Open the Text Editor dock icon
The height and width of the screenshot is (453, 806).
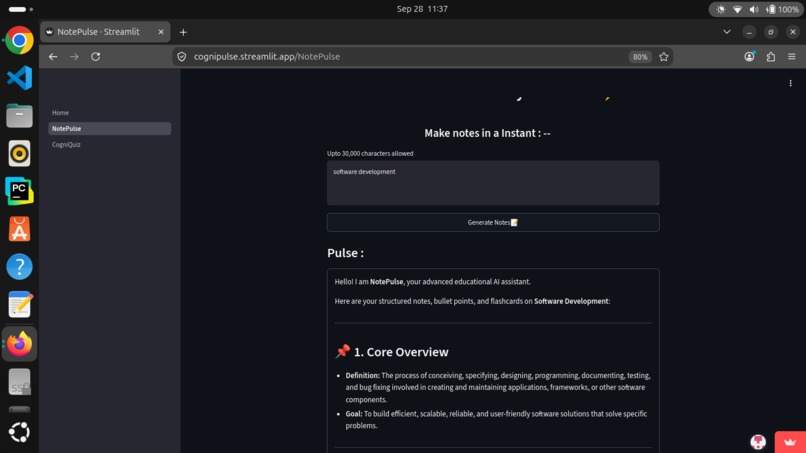pos(19,304)
